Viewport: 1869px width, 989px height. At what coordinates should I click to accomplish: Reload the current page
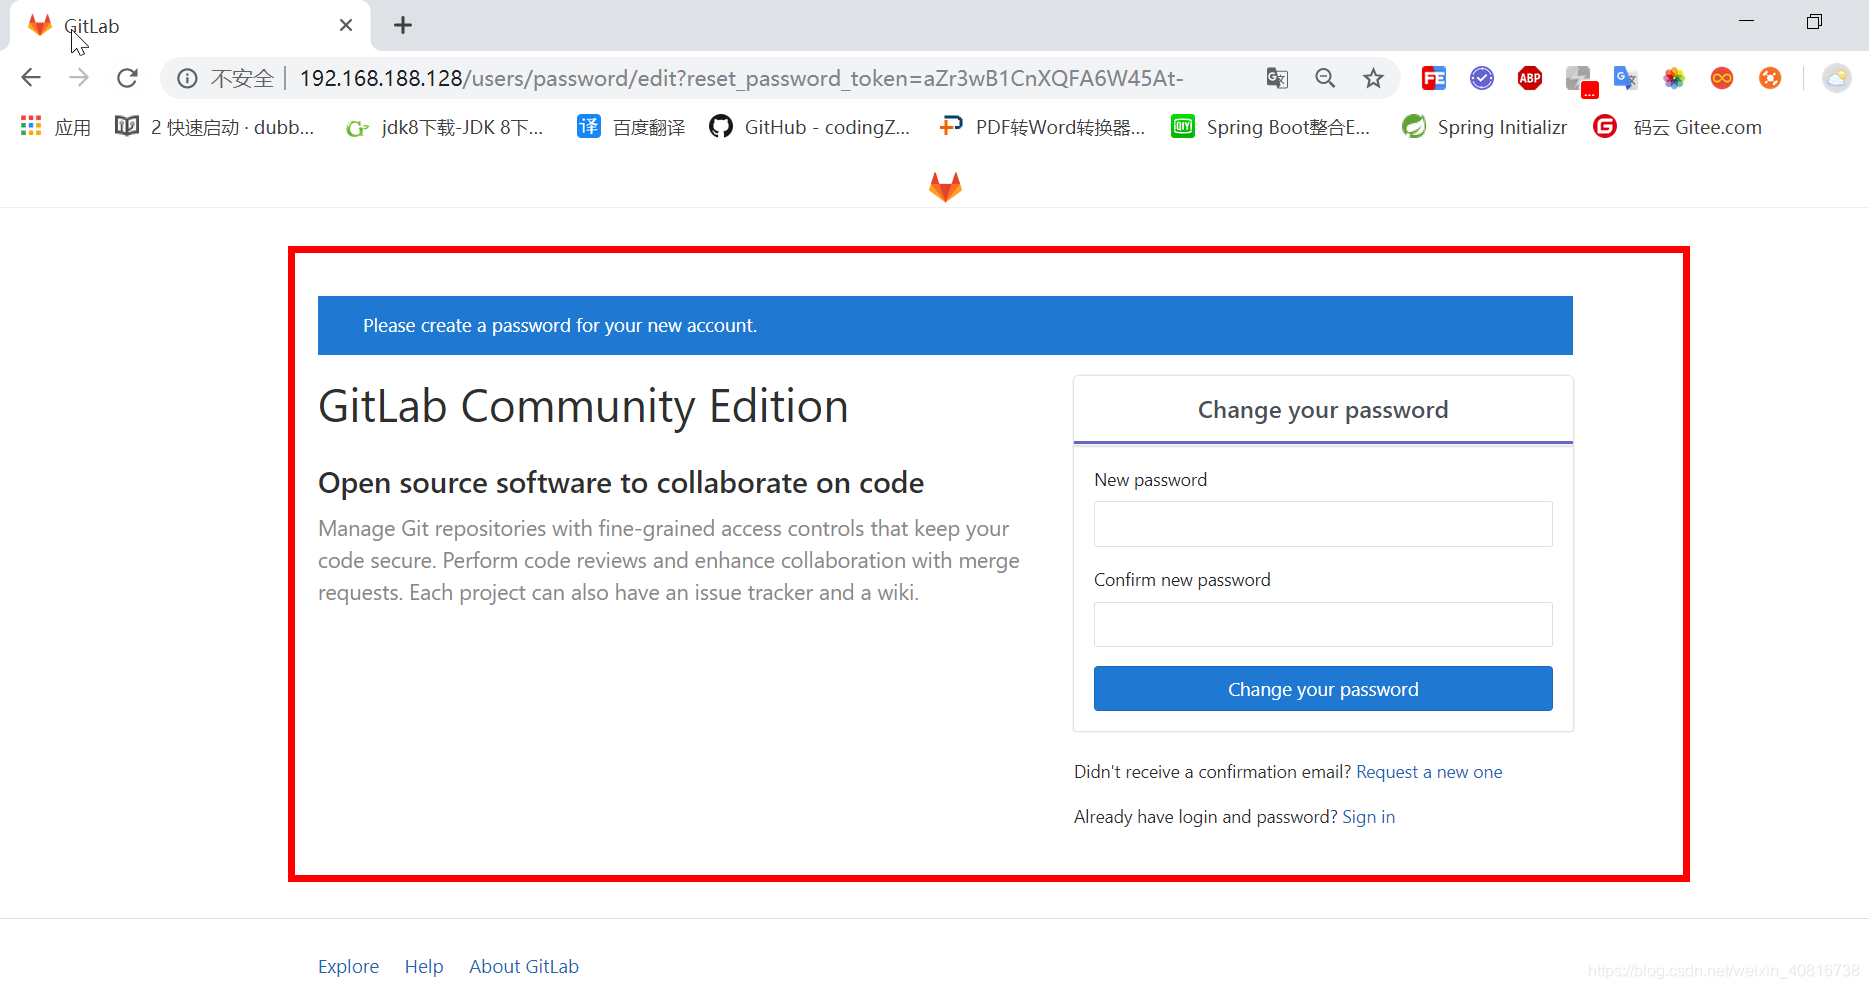127,78
